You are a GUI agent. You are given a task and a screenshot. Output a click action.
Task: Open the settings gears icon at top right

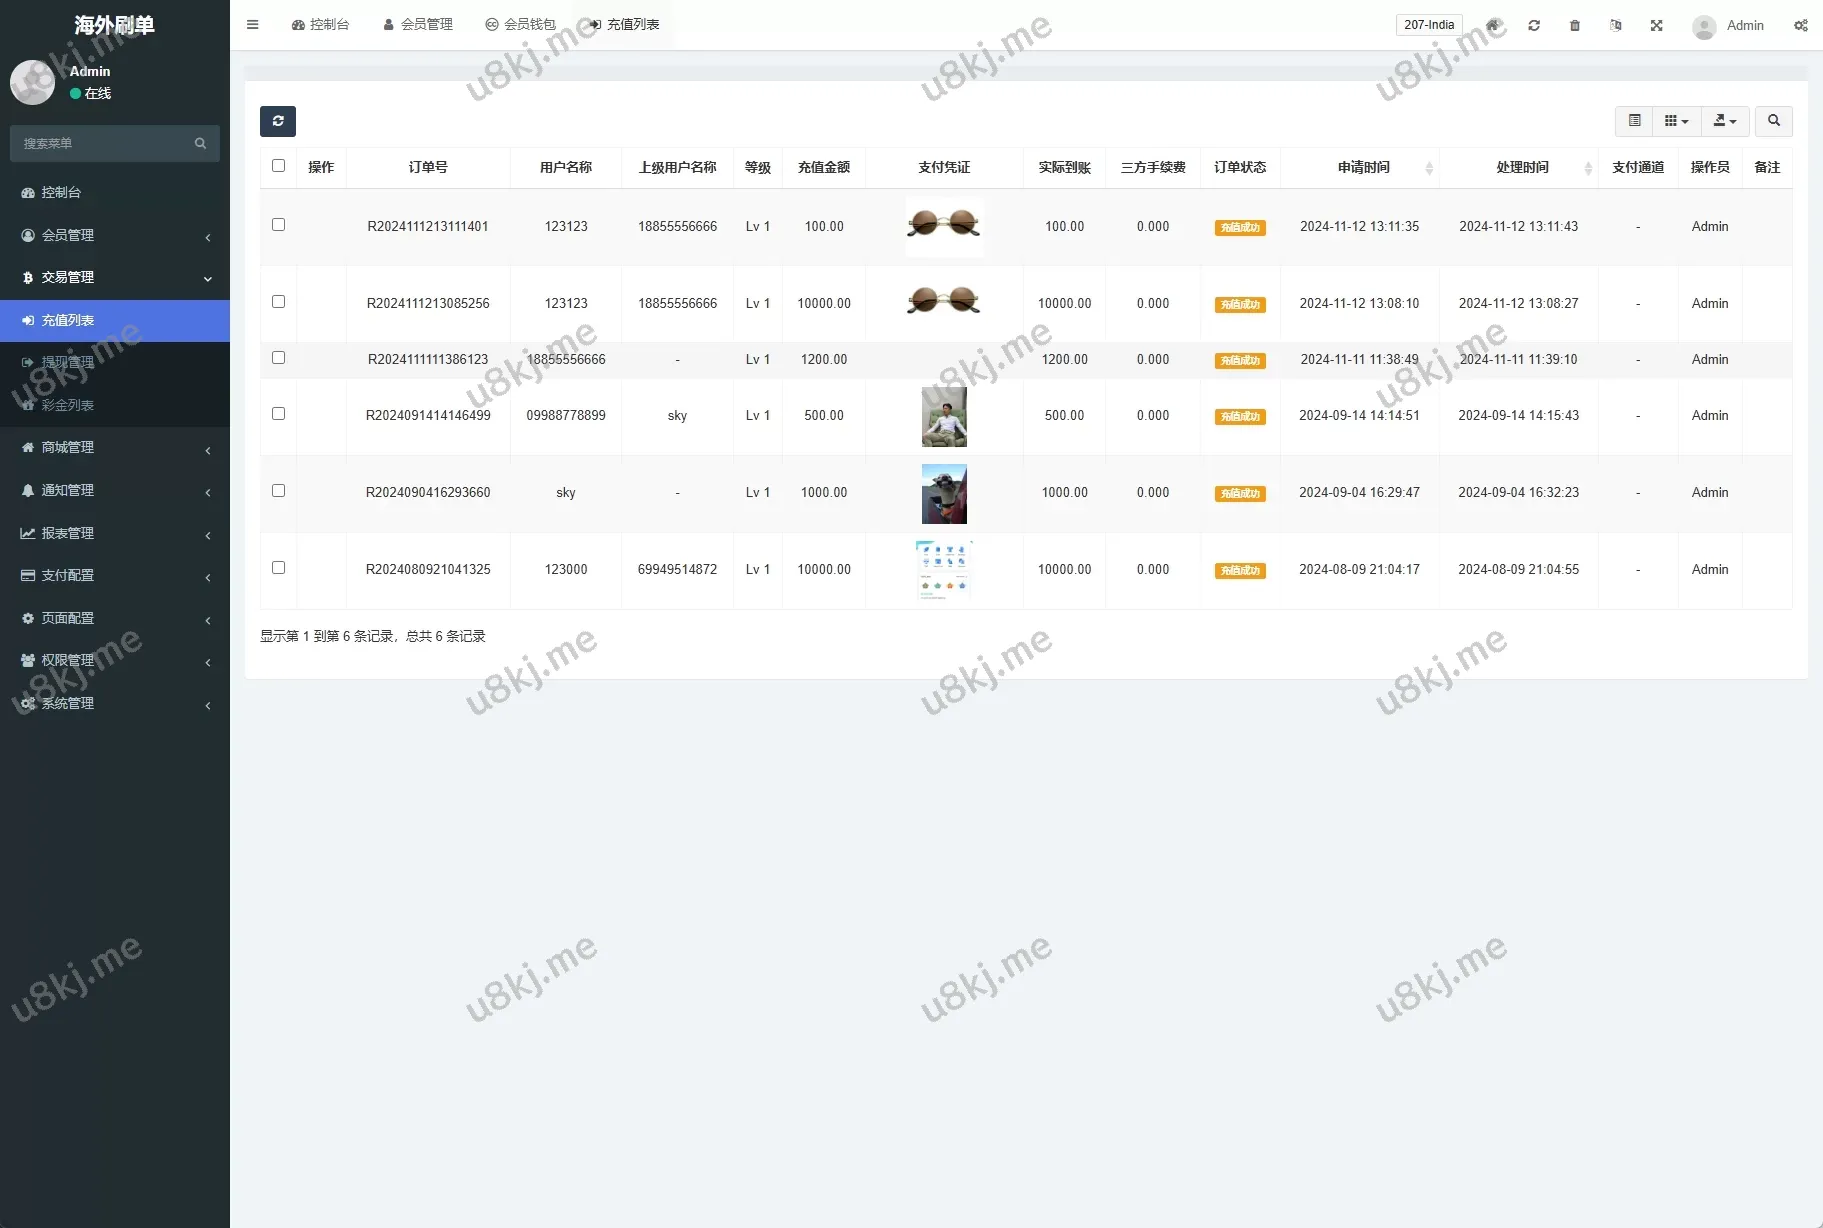pos(1800,25)
